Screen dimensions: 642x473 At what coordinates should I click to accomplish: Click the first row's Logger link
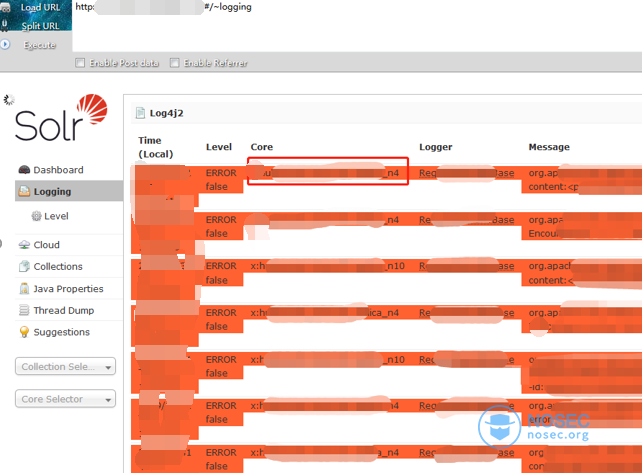466,173
